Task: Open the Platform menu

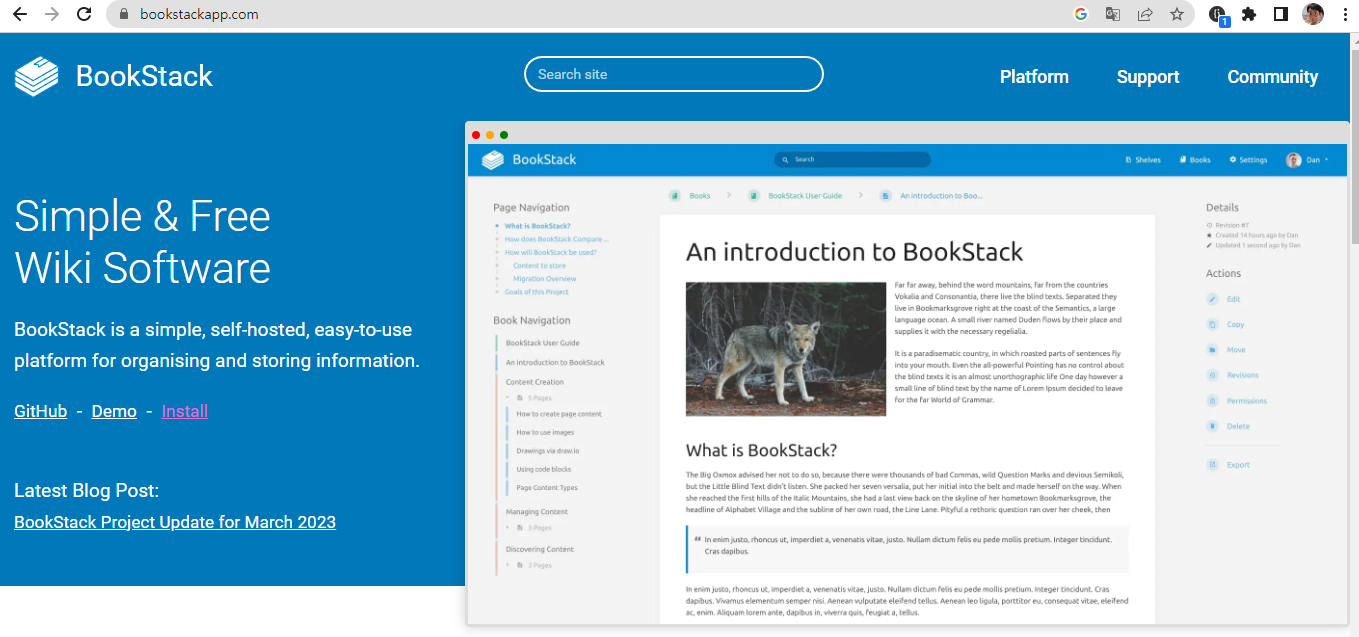Action: (x=1034, y=77)
